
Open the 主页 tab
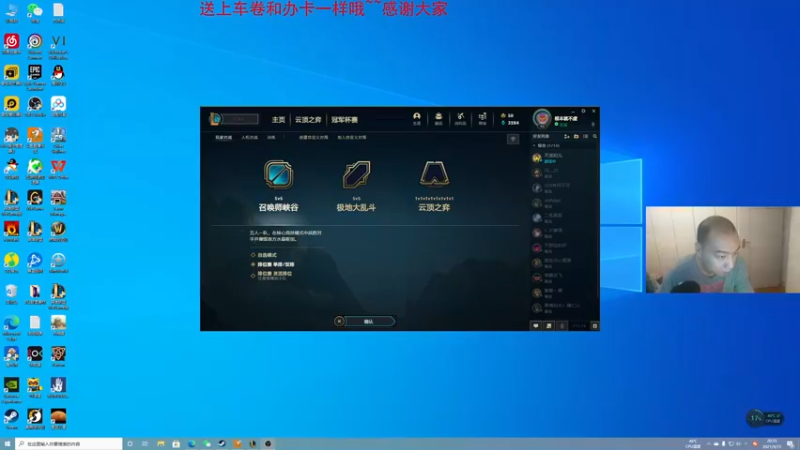[x=278, y=119]
